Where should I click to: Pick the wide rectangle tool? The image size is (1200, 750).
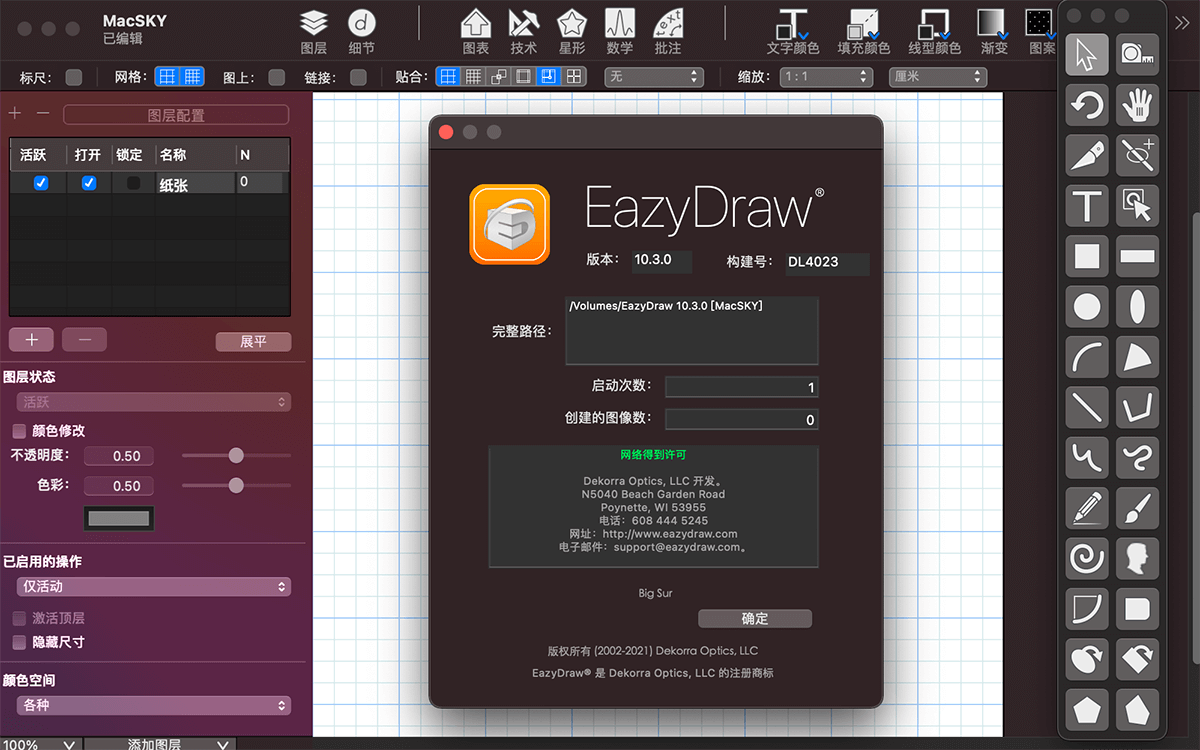point(1137,256)
